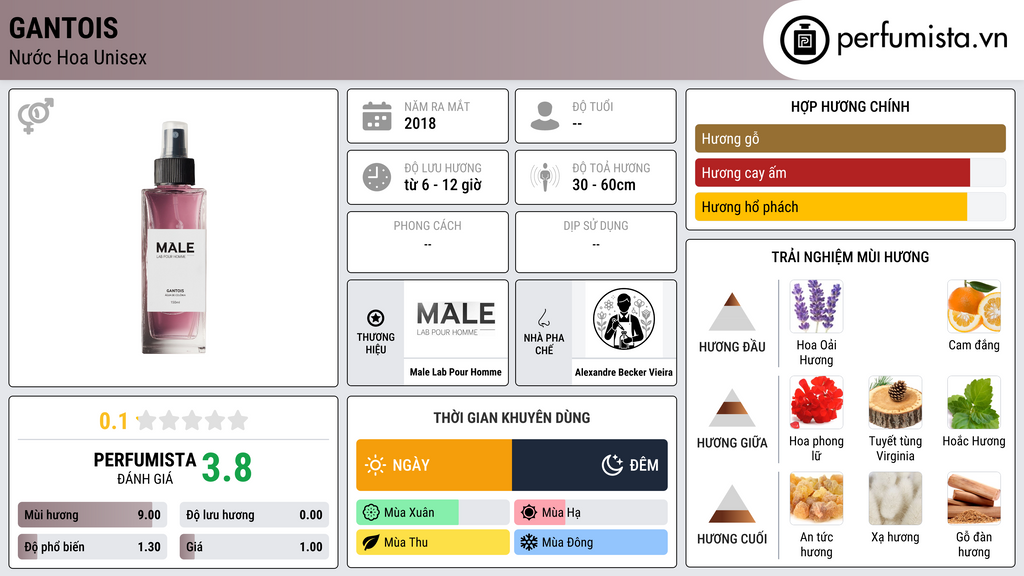Click the sun icon in the Ngày block
The width and height of the screenshot is (1024, 576).
[376, 465]
